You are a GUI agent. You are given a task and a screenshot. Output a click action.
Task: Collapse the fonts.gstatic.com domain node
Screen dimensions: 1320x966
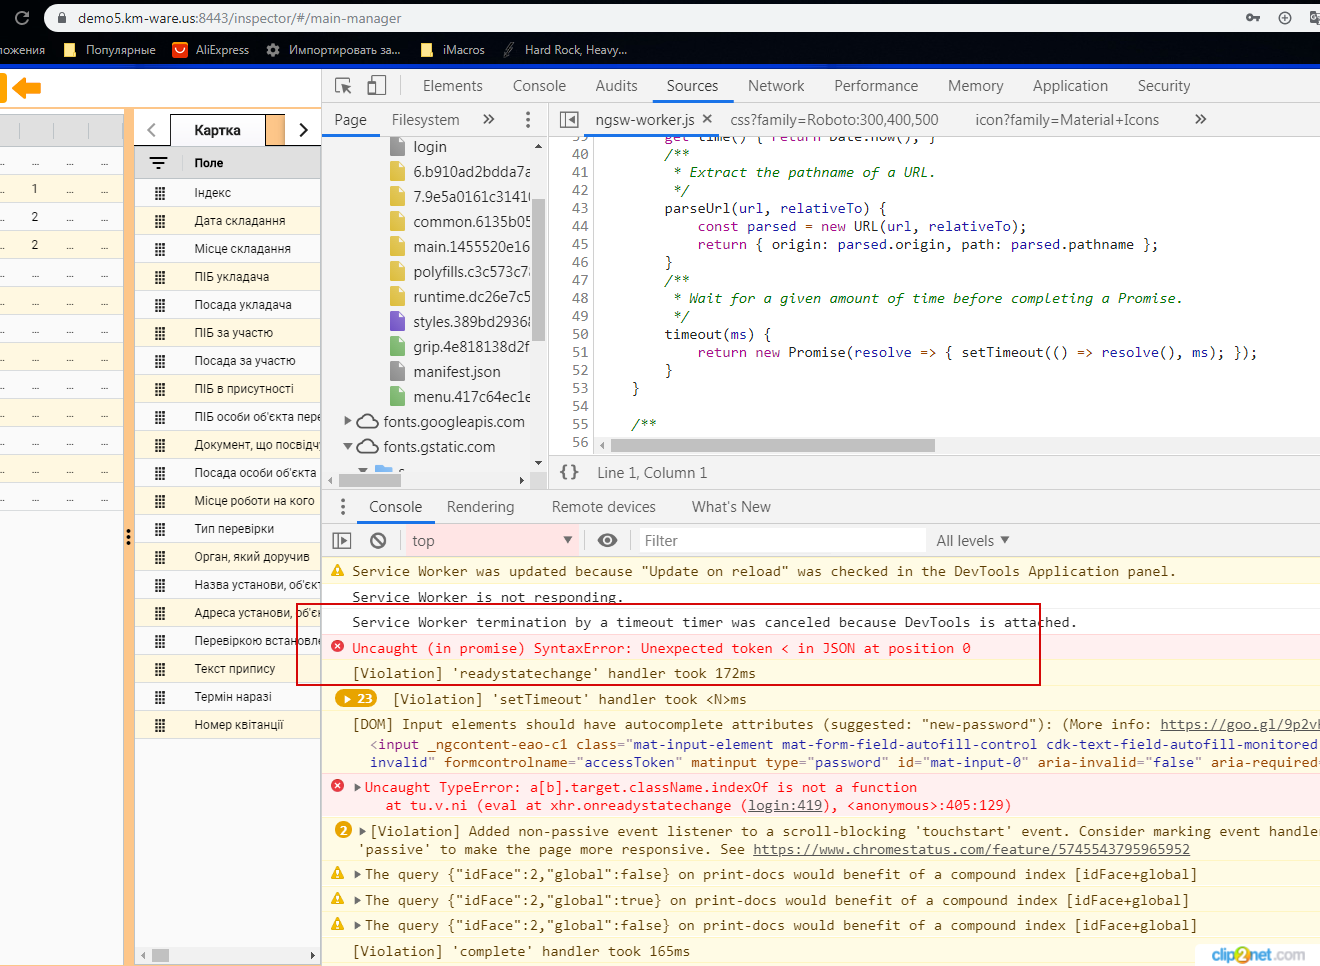(348, 447)
